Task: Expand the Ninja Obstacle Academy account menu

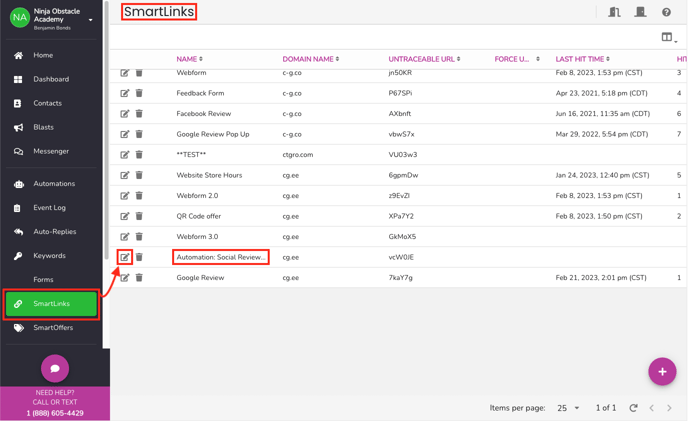Action: click(x=90, y=19)
